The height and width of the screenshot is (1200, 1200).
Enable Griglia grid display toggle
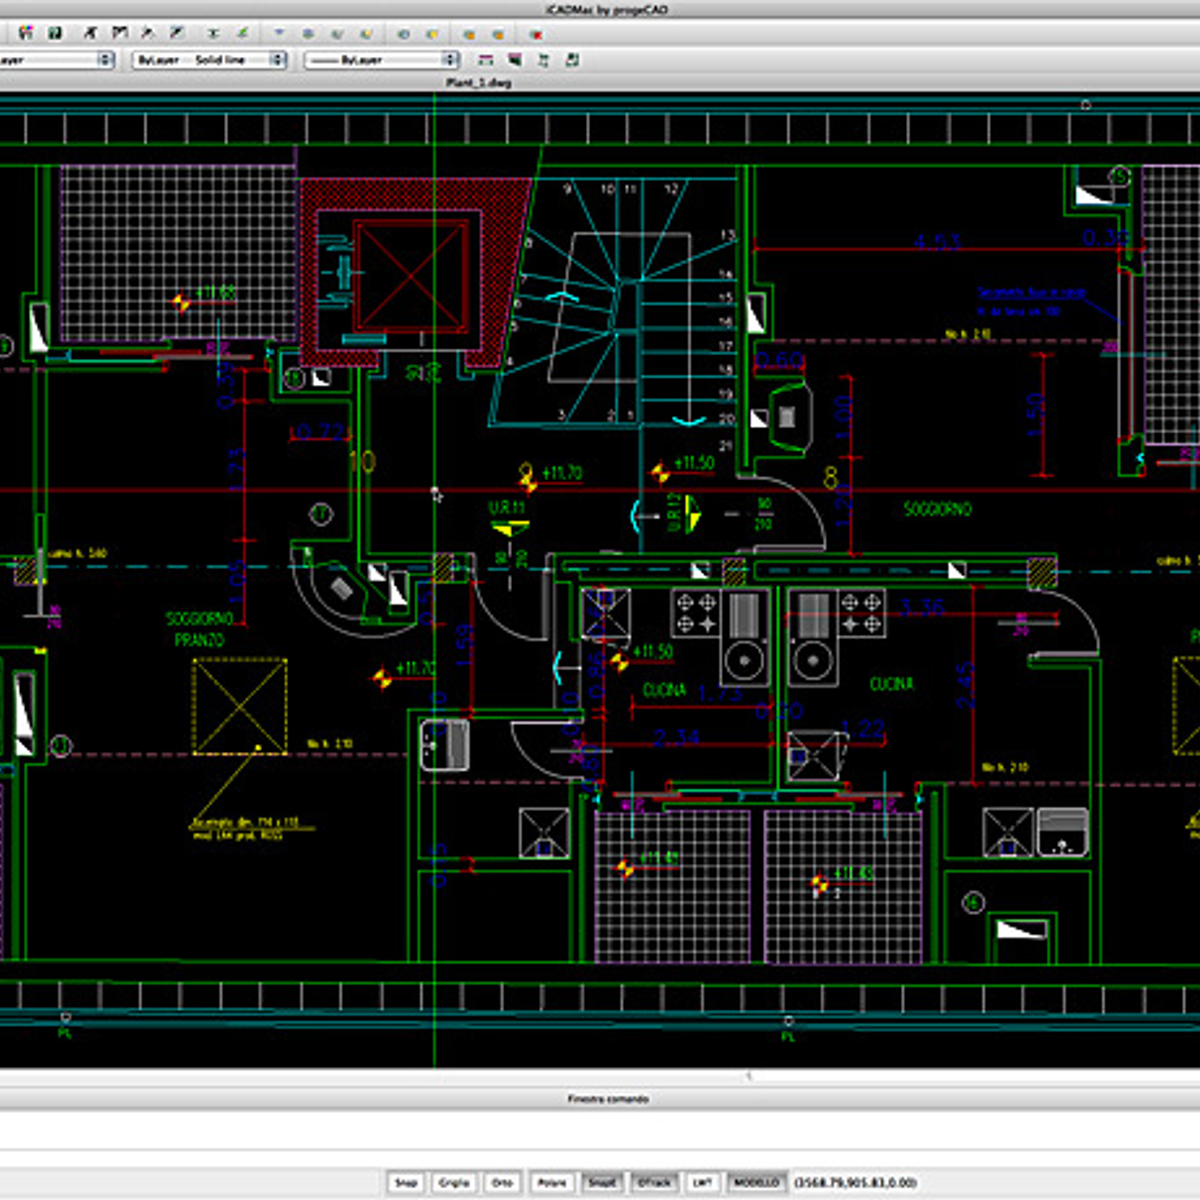click(453, 1182)
